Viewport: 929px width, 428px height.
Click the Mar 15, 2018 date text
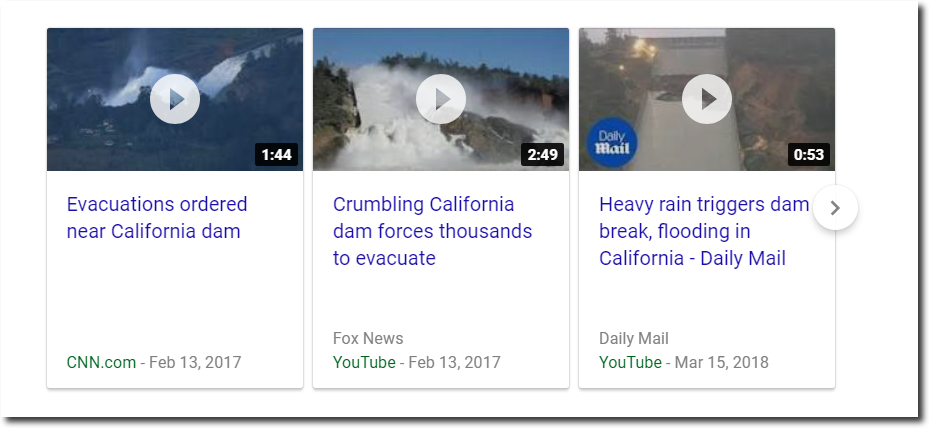click(721, 362)
